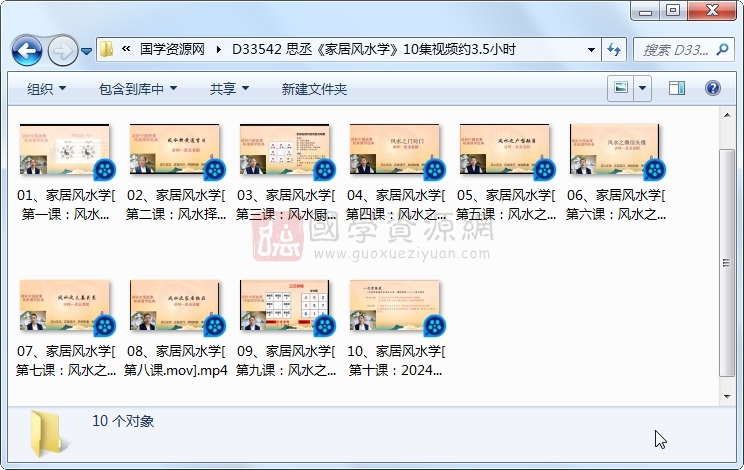The height and width of the screenshot is (470, 744).
Task: Click 国学资源网 in the address path
Action: [172, 49]
